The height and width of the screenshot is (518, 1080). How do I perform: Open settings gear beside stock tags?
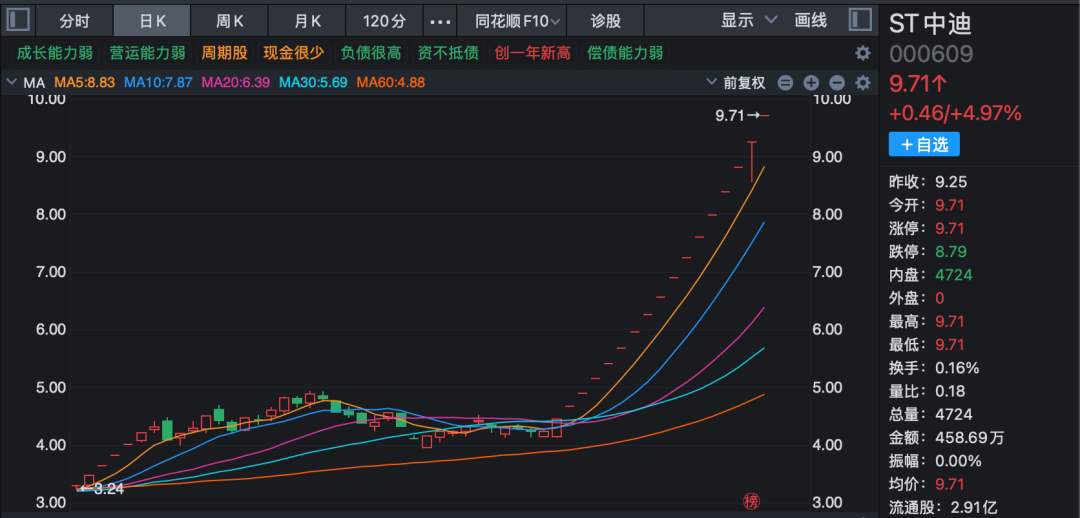pos(862,54)
